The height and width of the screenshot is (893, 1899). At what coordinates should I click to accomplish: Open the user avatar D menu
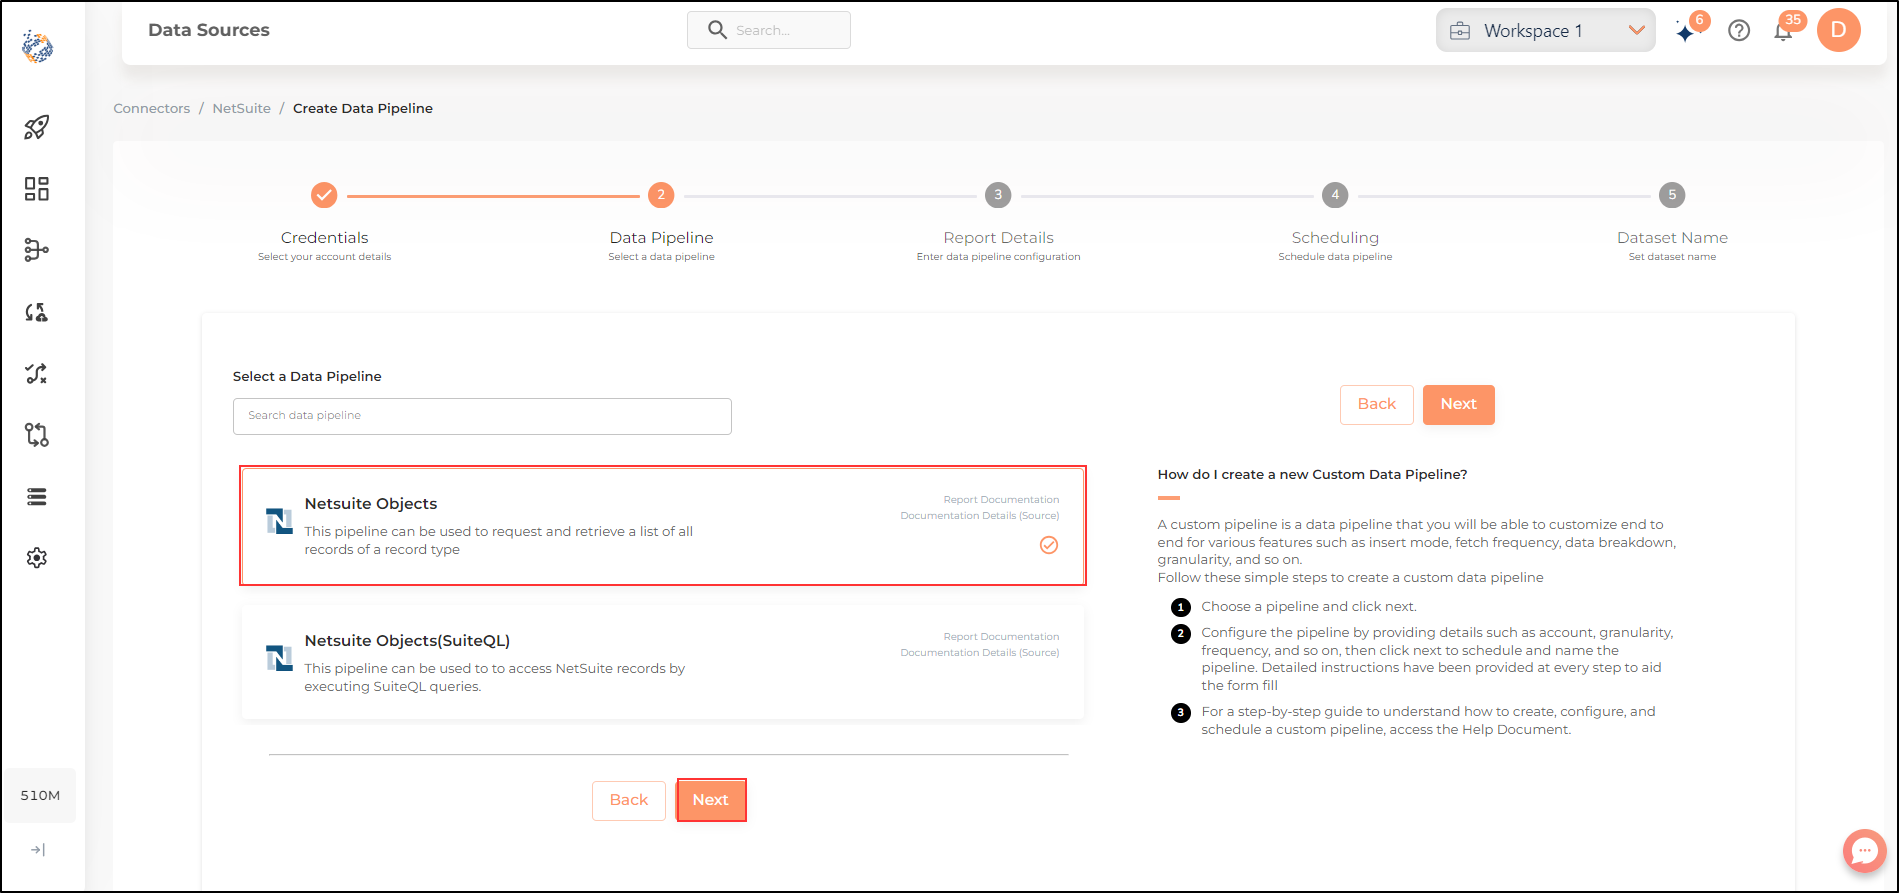pos(1838,30)
